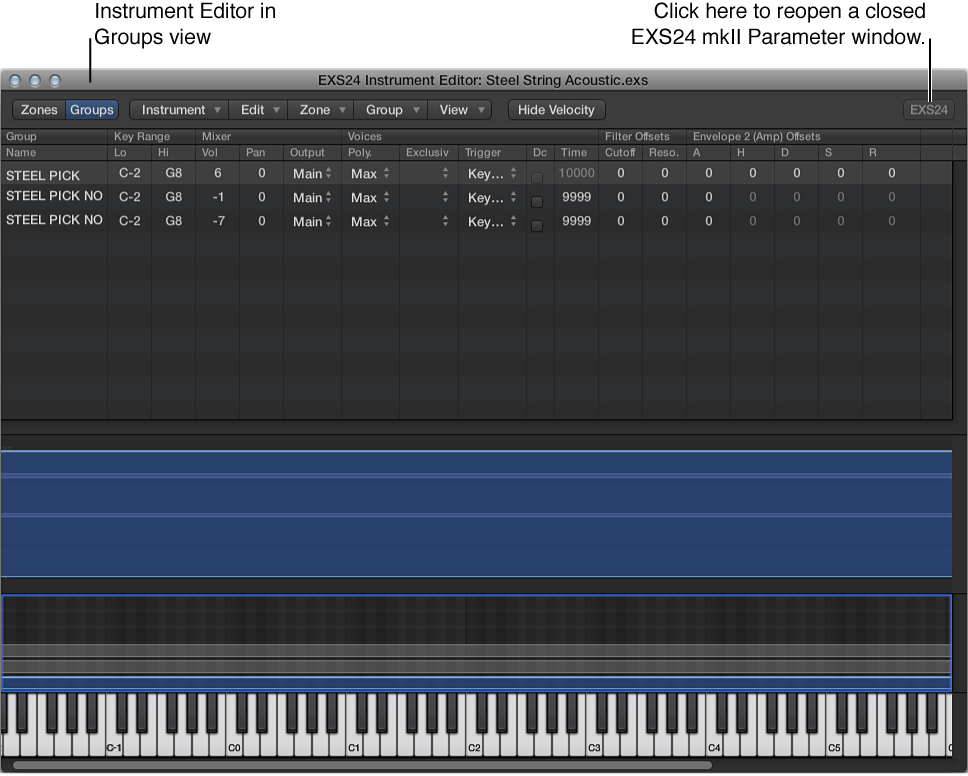968x776 pixels.
Task: Open the Group menu
Action: click(x=390, y=110)
